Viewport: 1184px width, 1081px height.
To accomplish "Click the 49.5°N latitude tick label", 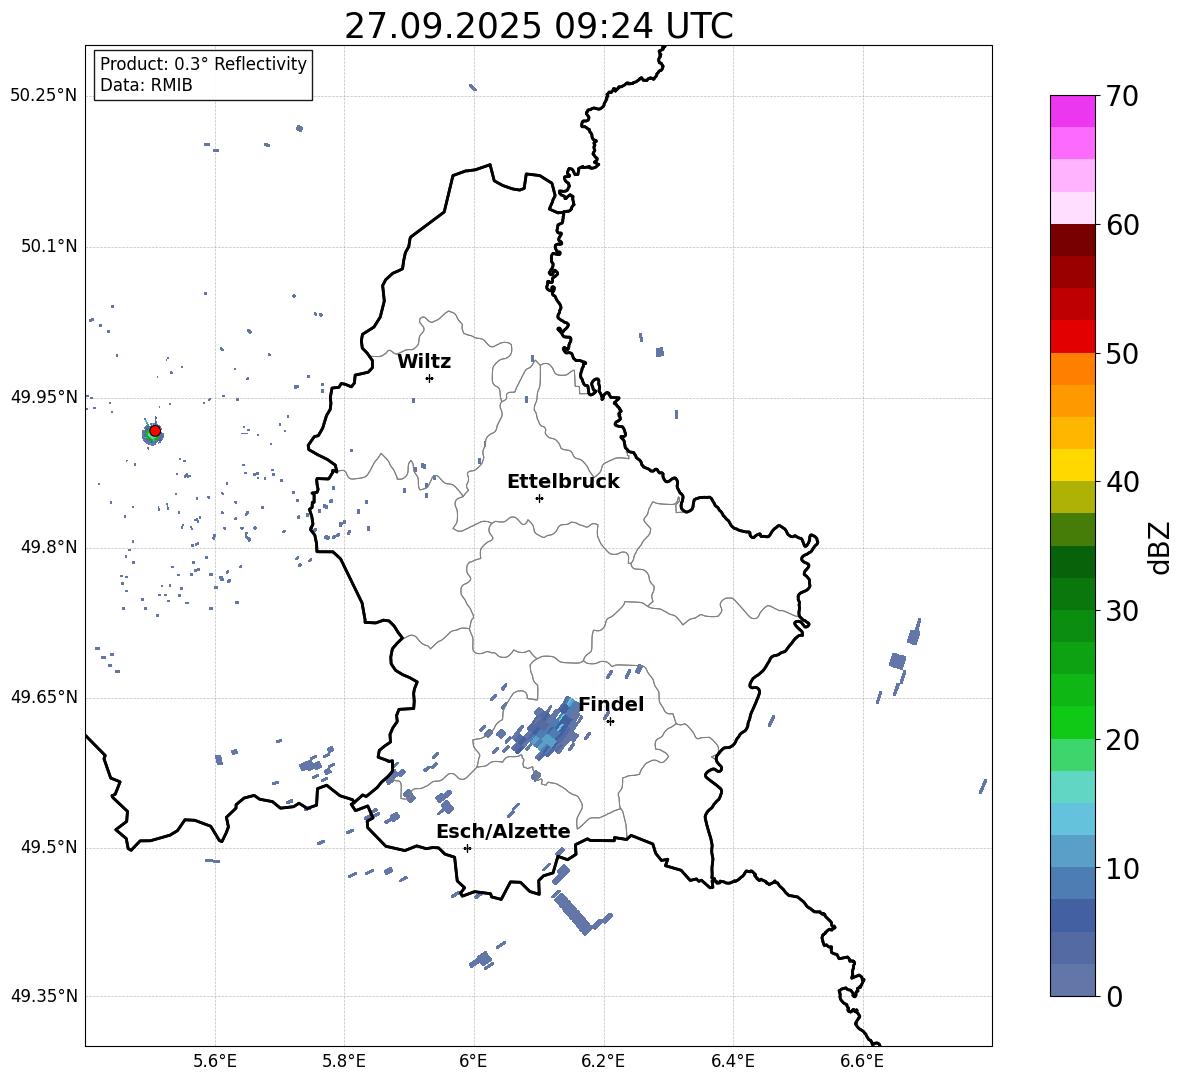I will pos(48,848).
